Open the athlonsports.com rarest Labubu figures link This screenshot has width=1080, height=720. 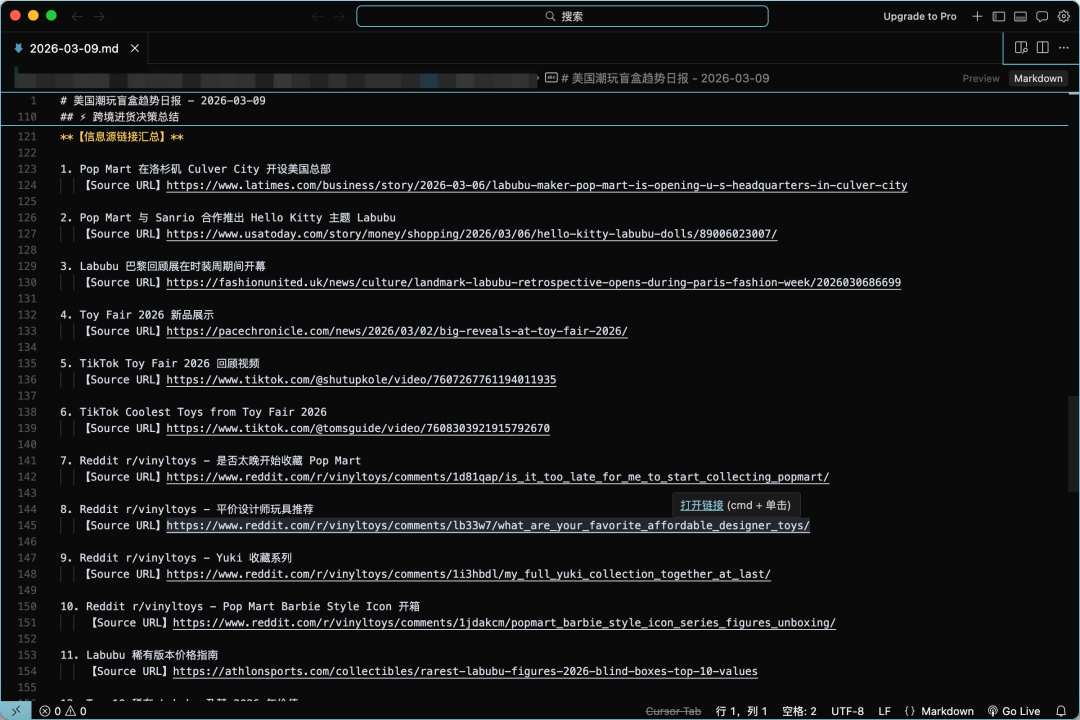pos(465,671)
